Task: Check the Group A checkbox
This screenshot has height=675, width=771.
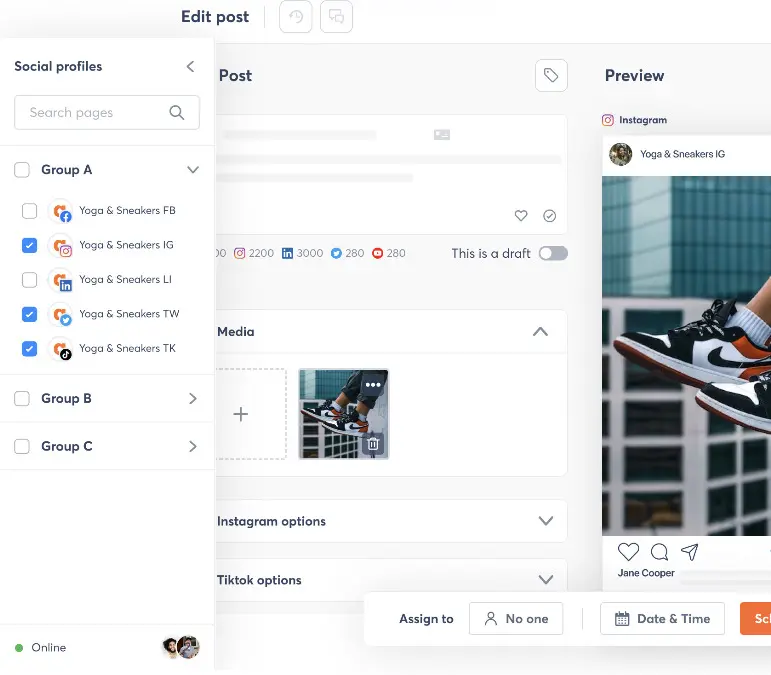Action: [22, 170]
